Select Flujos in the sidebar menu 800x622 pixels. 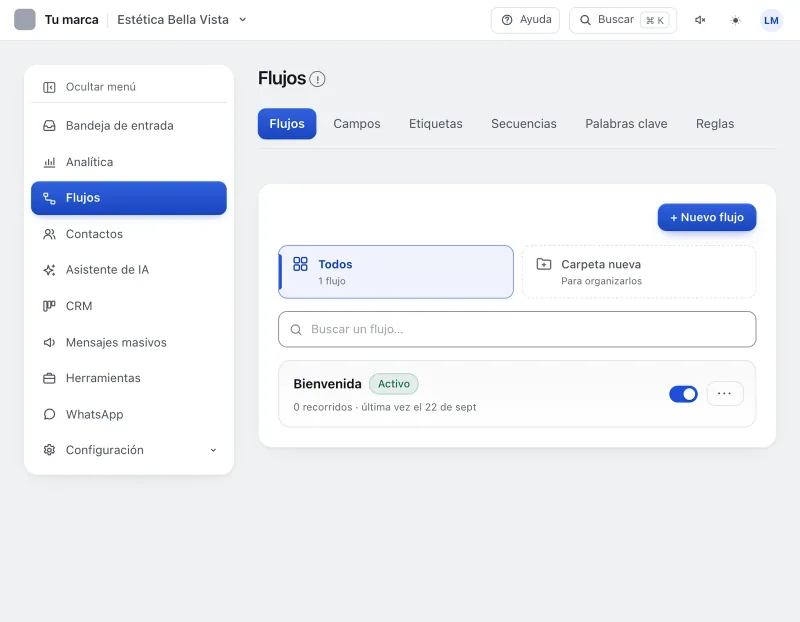129,198
